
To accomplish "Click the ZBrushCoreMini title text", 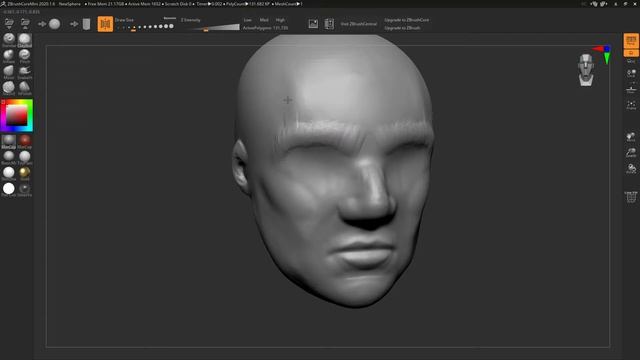I will (31, 4).
